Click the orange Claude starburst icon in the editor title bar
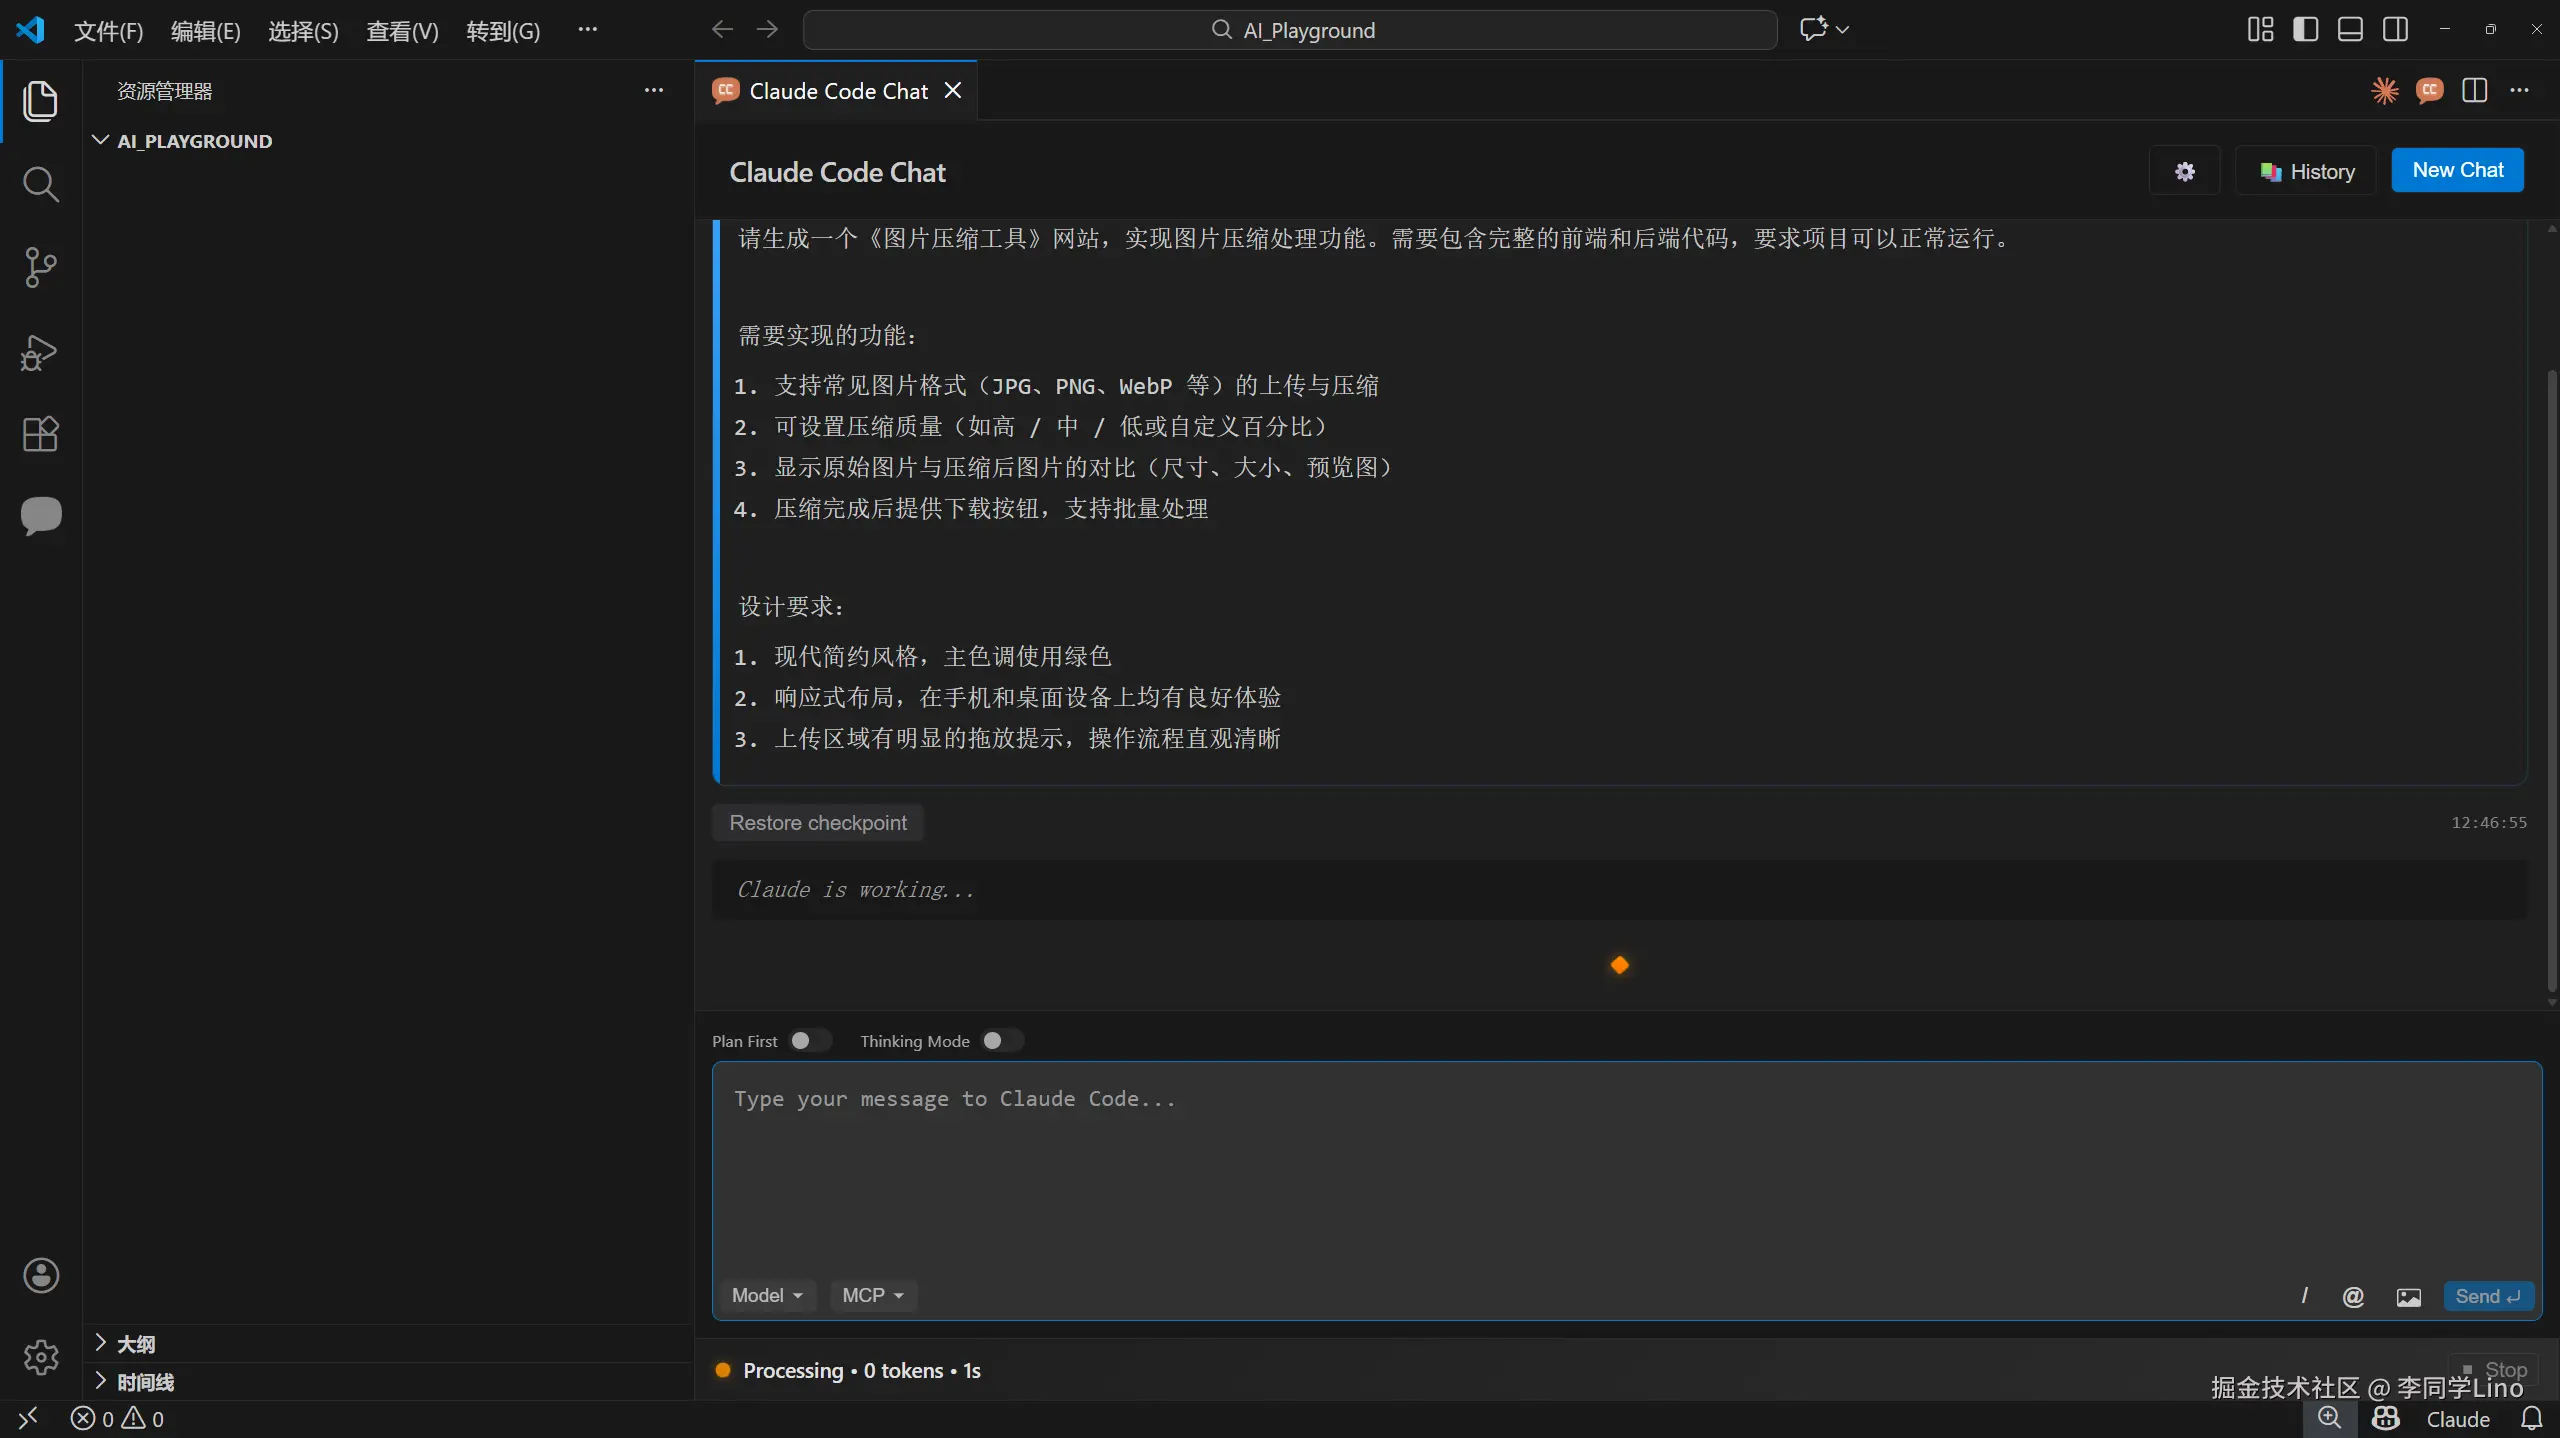Screen dimensions: 2560x1438 [2384, 91]
